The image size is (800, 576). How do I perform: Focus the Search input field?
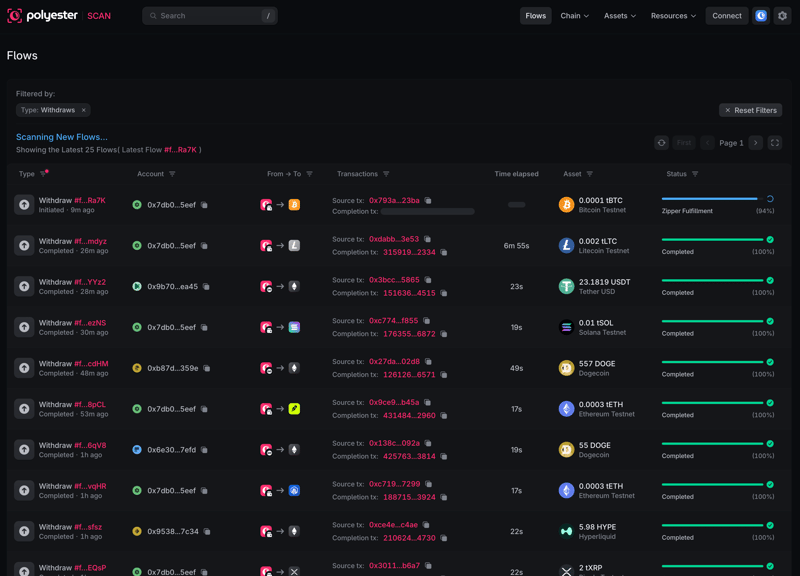[x=210, y=16]
